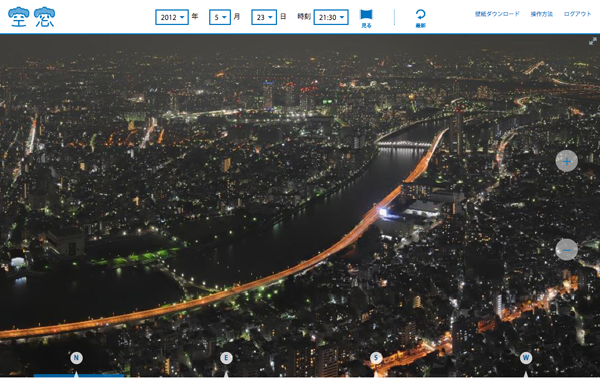Expand the time dropdown showing 21:30
Screen dimensions: 600x378
pyautogui.click(x=331, y=17)
